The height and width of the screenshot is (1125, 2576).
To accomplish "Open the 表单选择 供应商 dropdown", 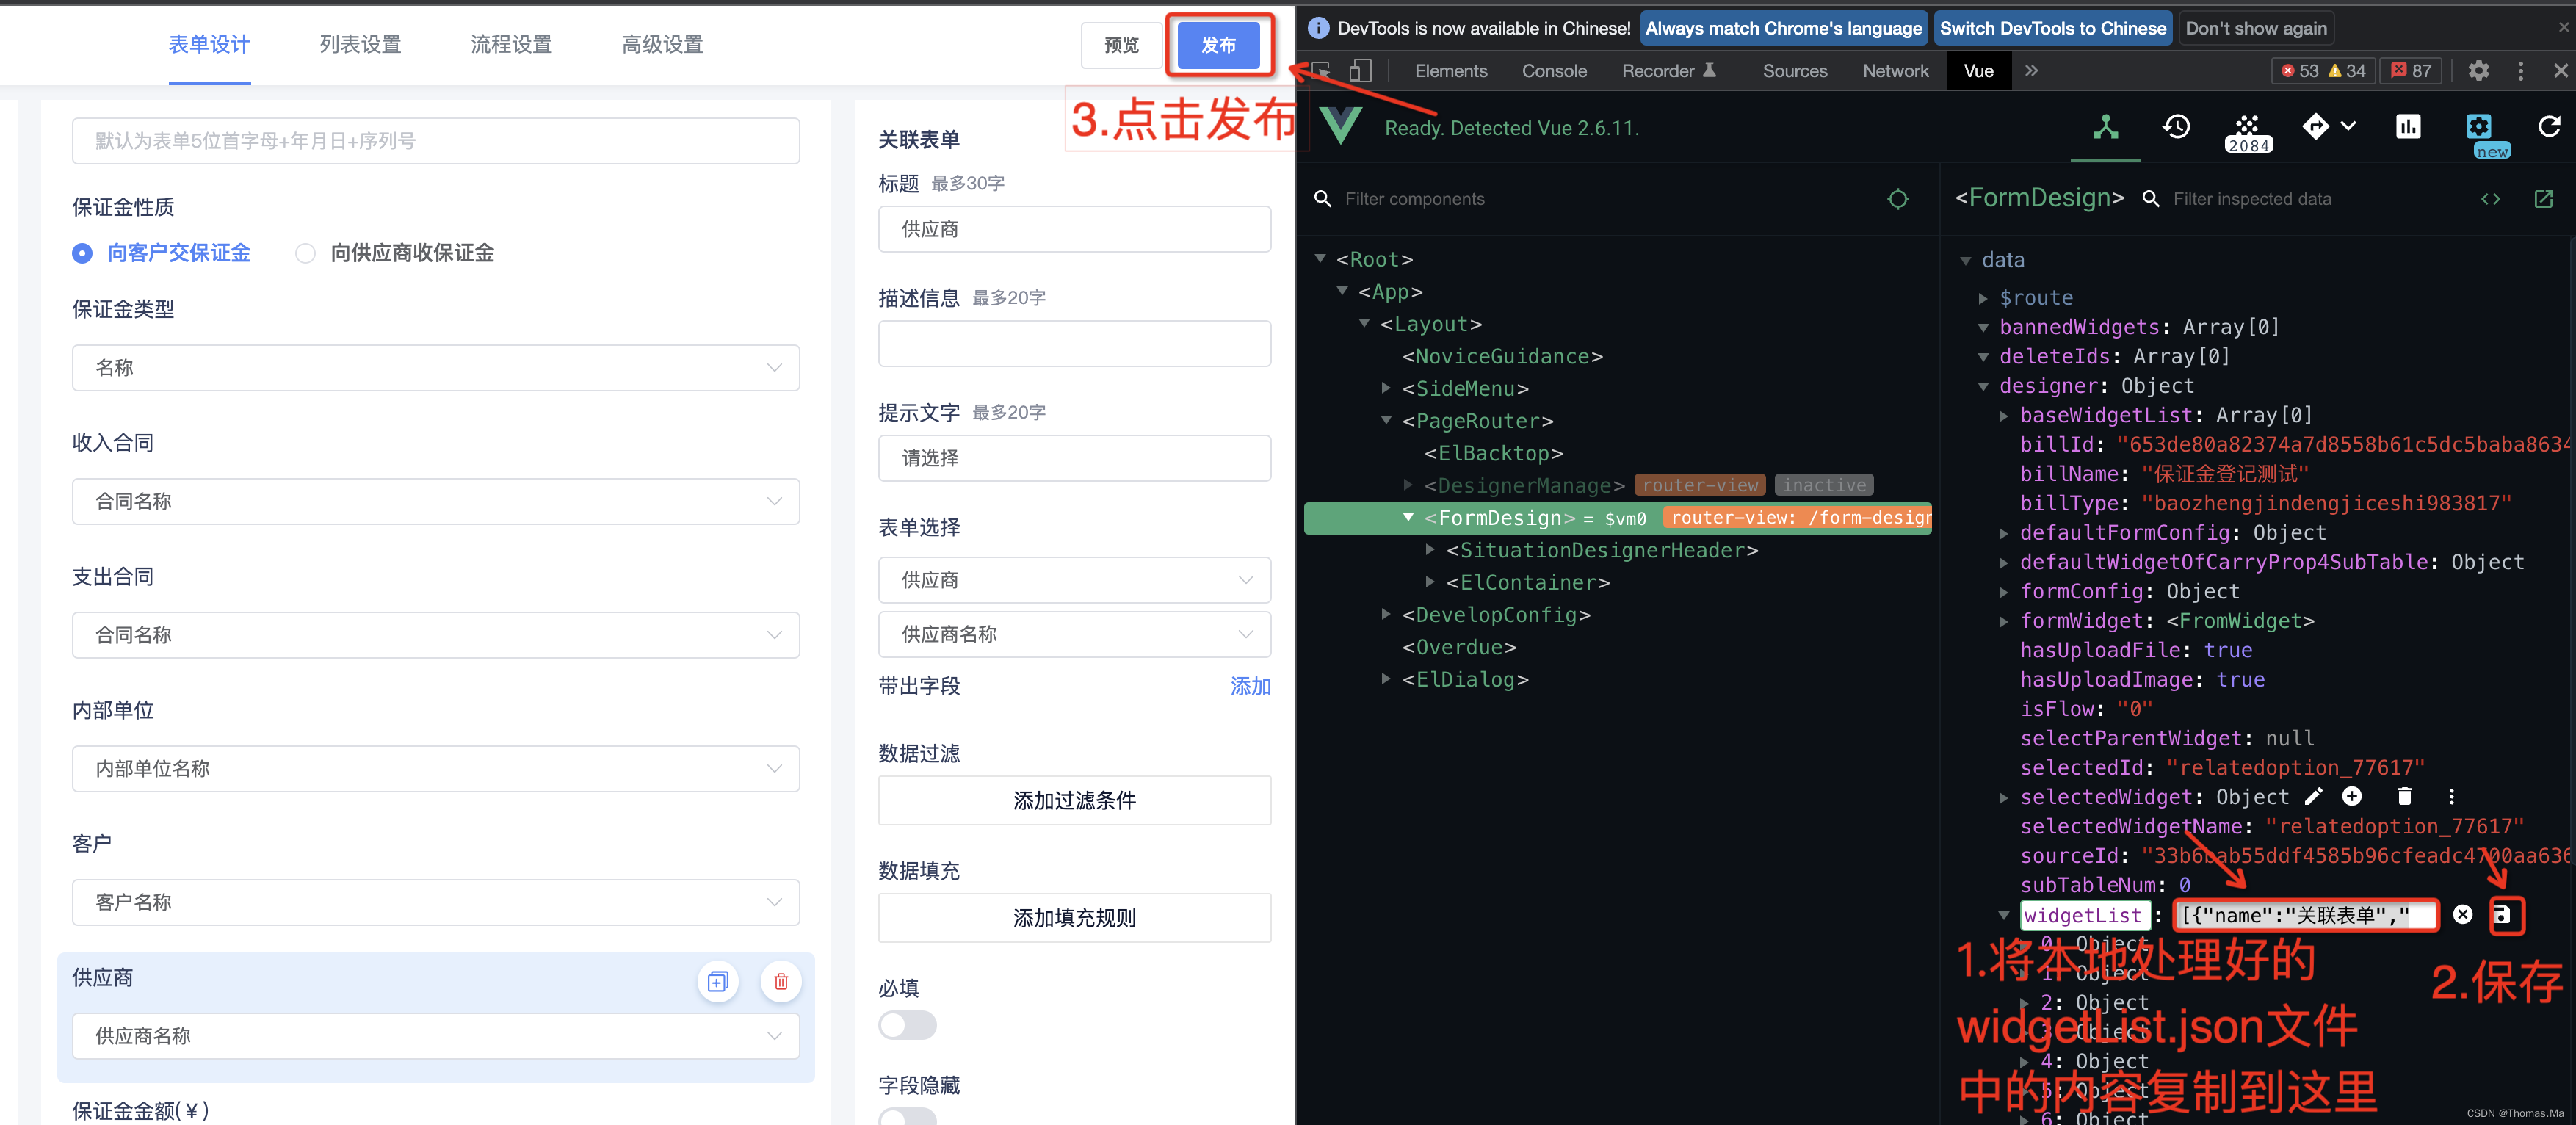I will [1074, 580].
